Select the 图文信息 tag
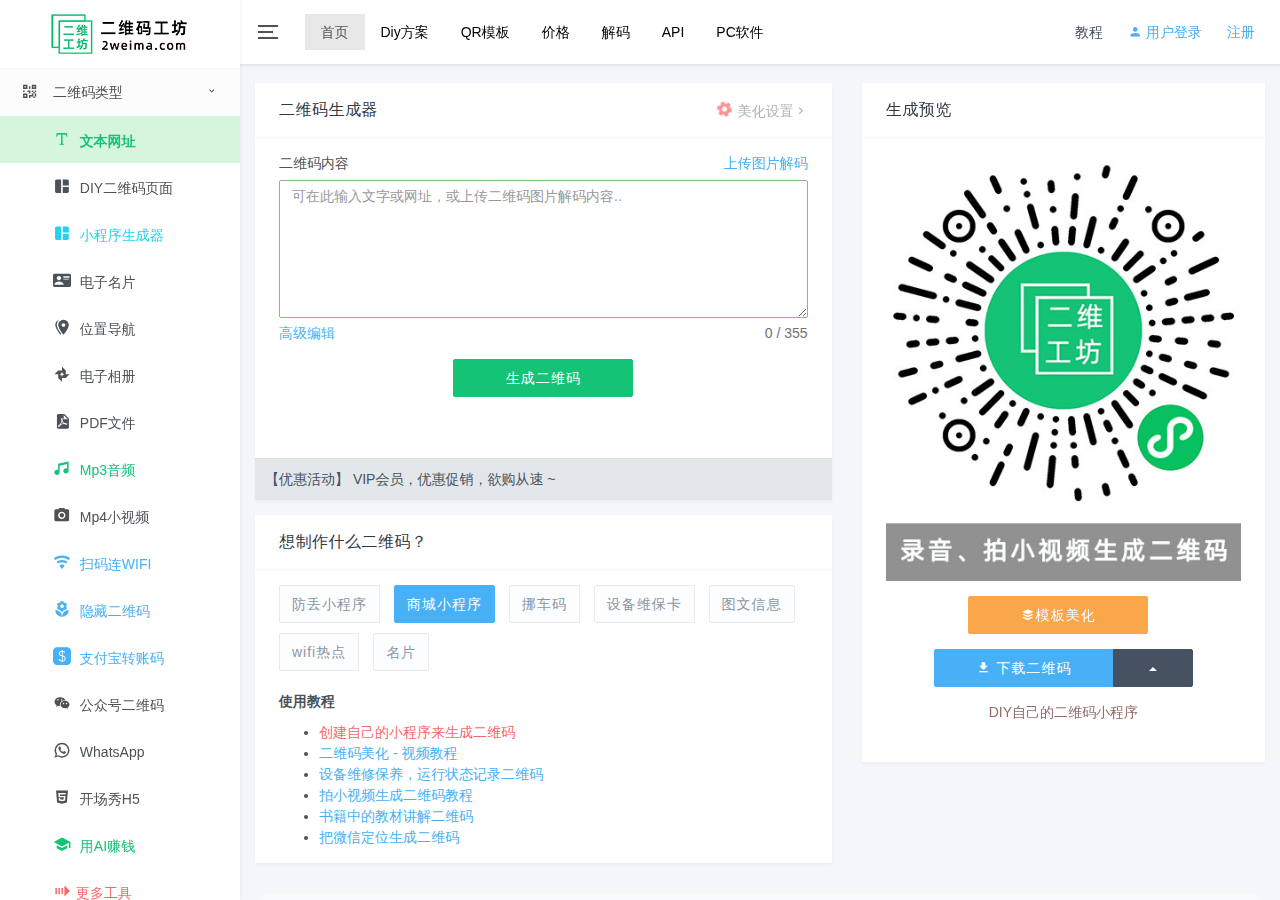This screenshot has height=900, width=1280. click(x=752, y=604)
